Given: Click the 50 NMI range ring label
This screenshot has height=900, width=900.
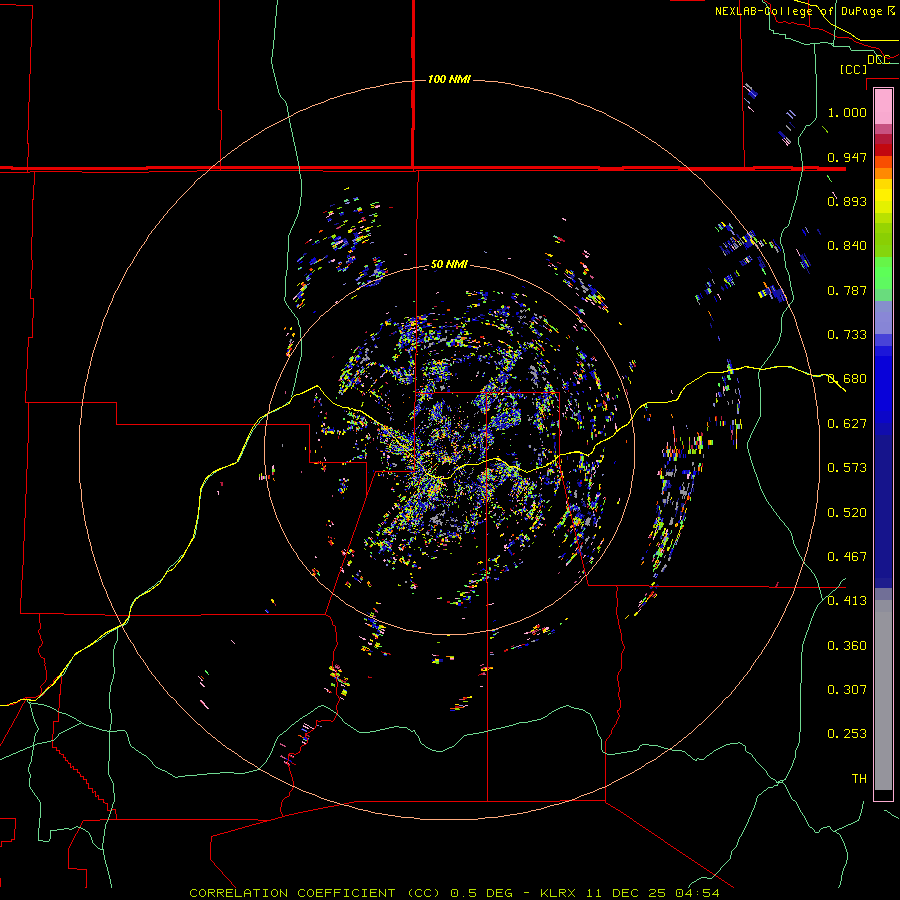Looking at the screenshot, I should coord(449,264).
